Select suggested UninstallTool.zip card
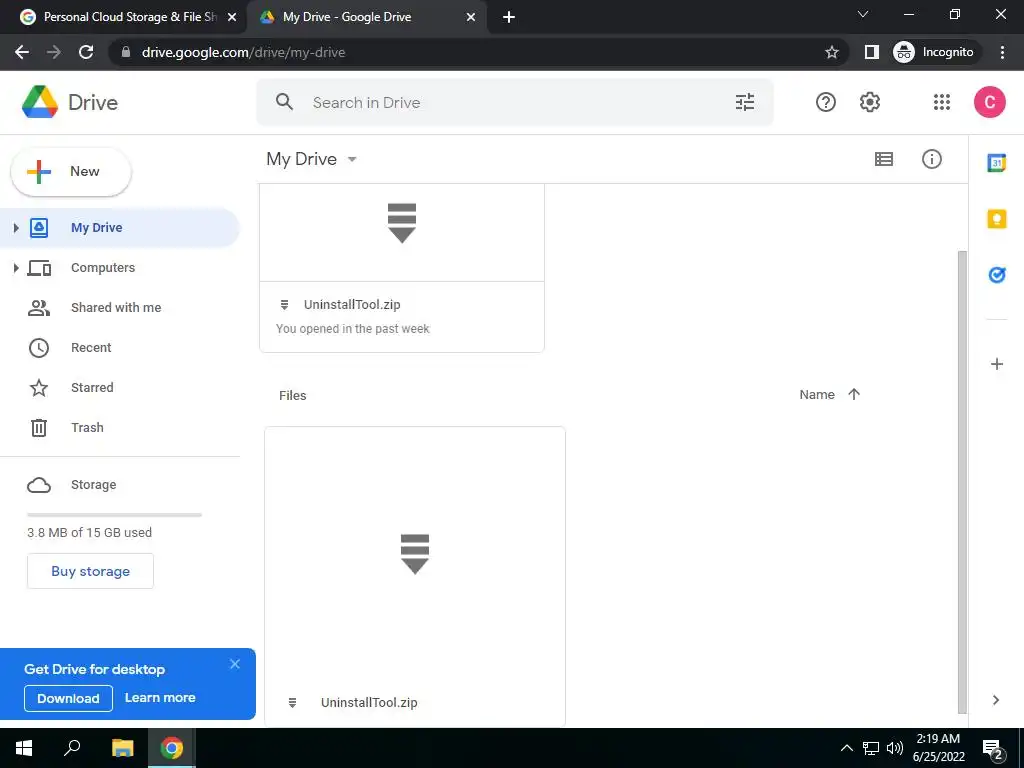The height and width of the screenshot is (768, 1024). tap(402, 268)
